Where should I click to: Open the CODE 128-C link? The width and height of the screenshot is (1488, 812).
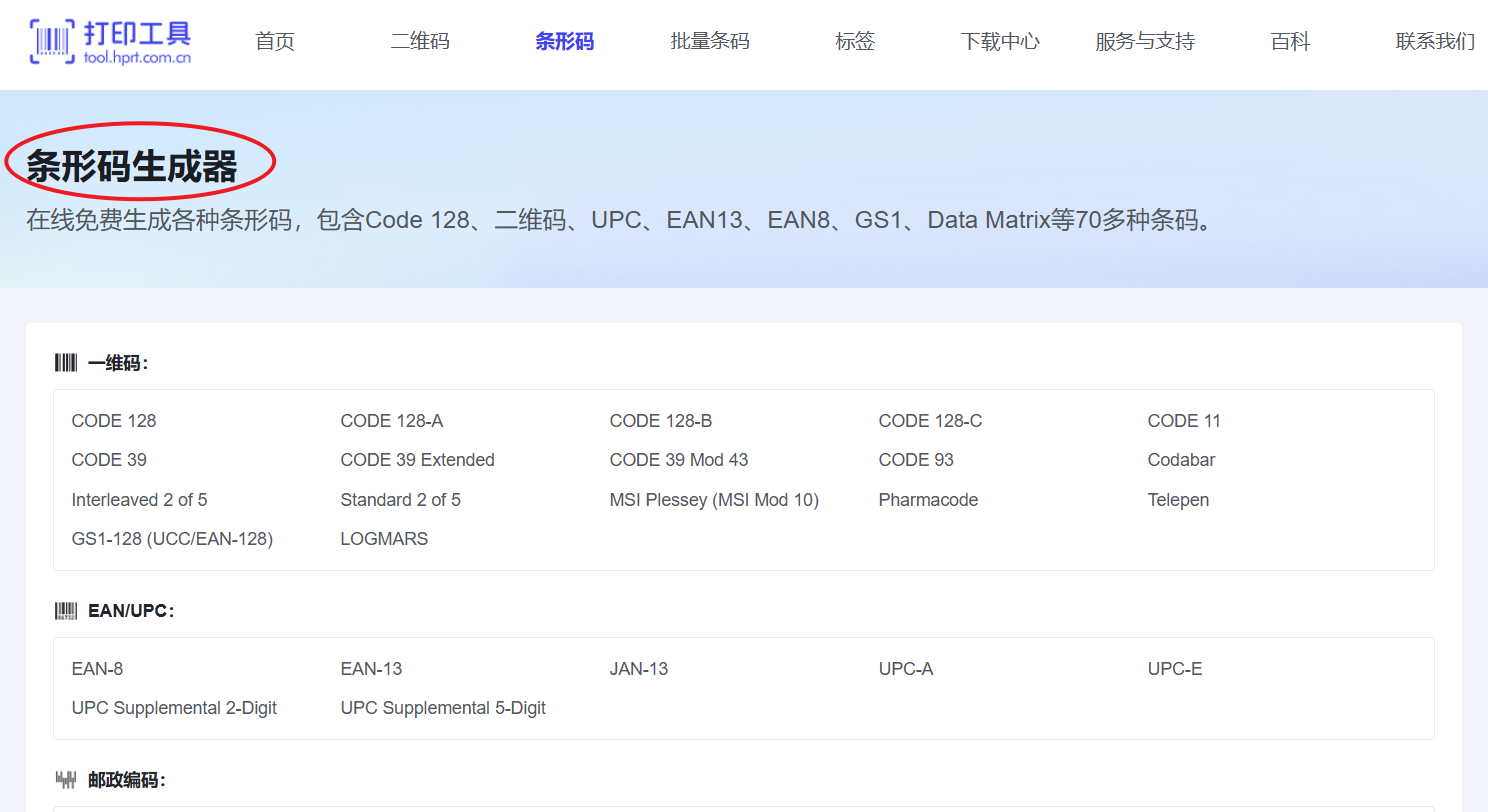point(930,421)
